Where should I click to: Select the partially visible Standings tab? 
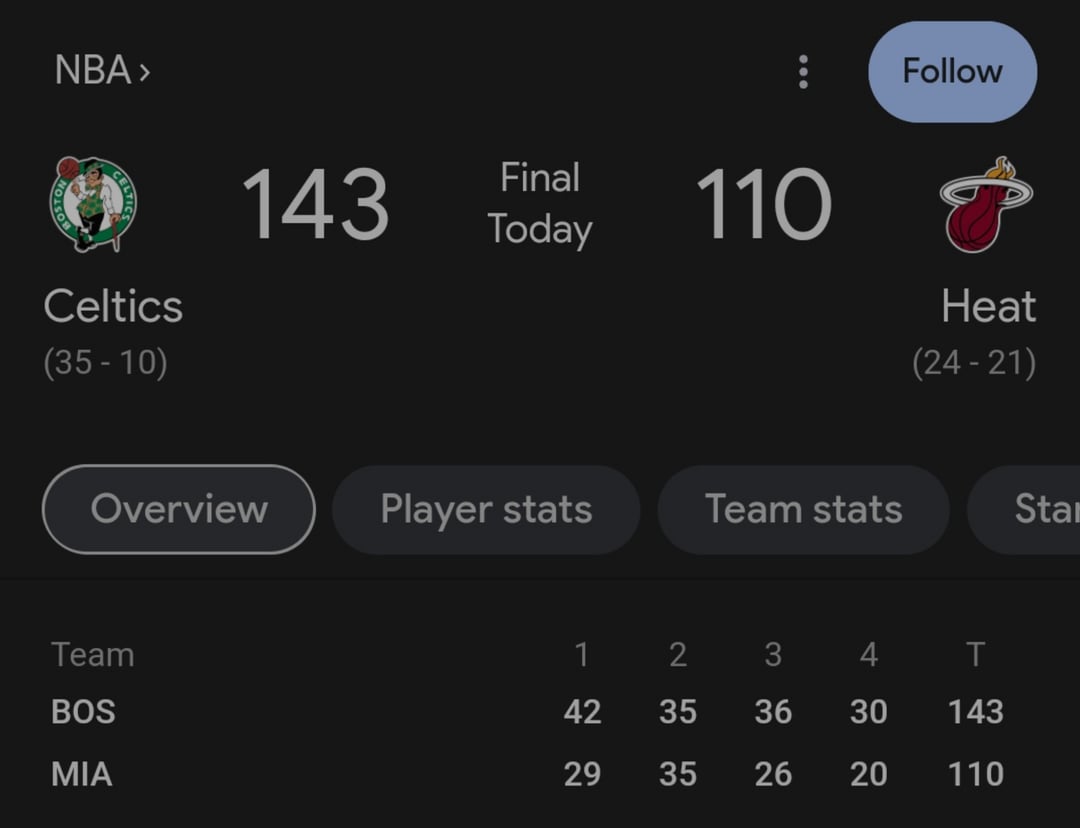click(1030, 509)
